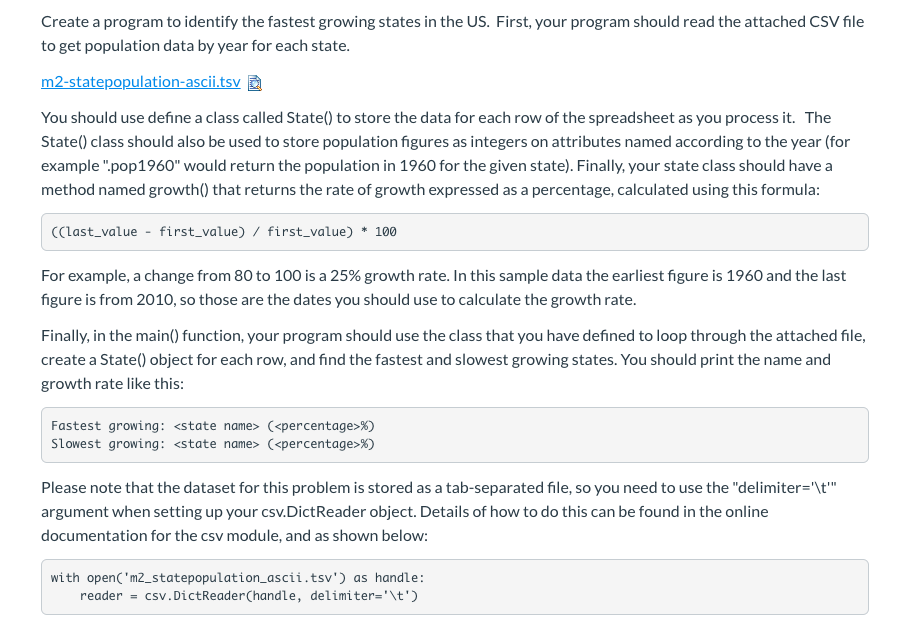Click the 'Please note that the dataset' line
This screenshot has height=623, width=899.
(x=439, y=488)
